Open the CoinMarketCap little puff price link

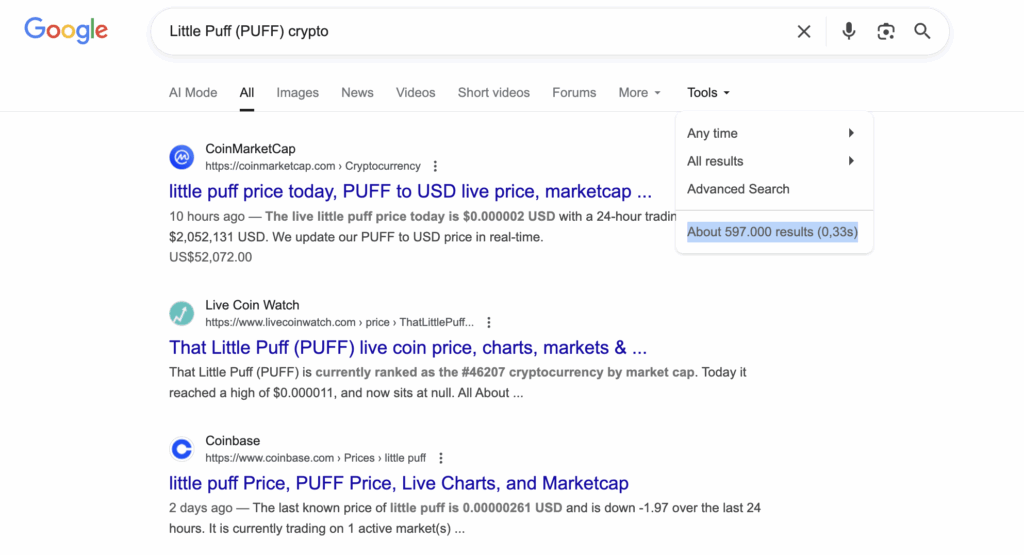[410, 191]
